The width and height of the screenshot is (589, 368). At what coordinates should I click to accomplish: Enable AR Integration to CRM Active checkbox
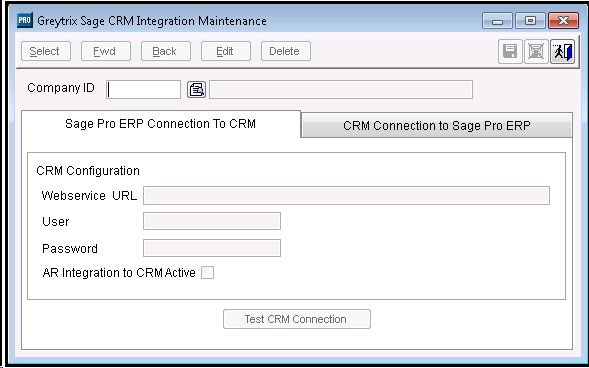point(207,273)
